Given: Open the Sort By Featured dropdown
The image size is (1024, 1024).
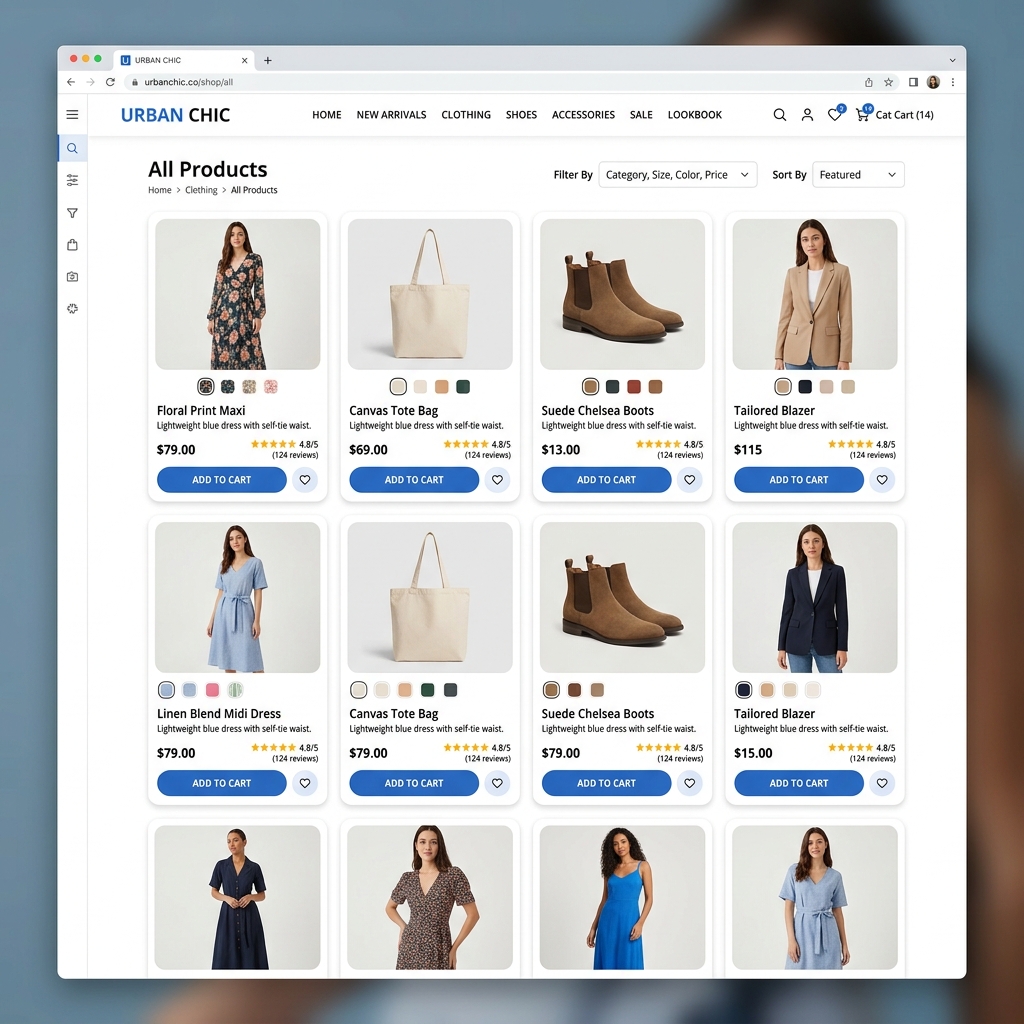Looking at the screenshot, I should (858, 174).
